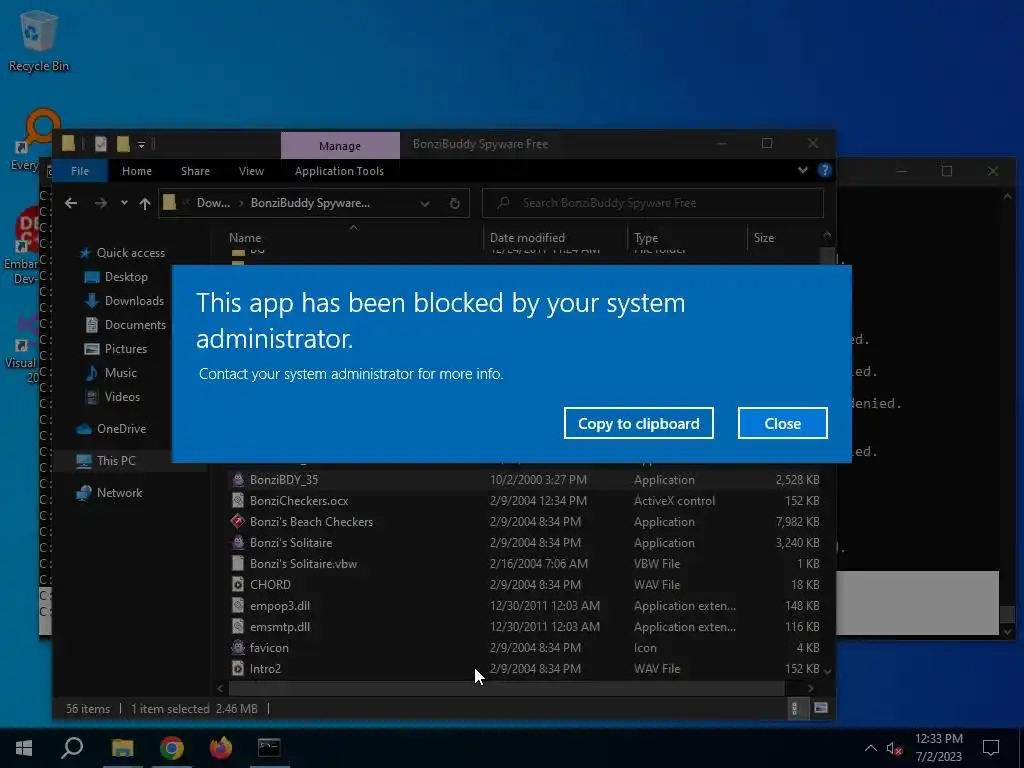Select Network in the navigation pane
Screen dimensions: 1024x768
119,492
